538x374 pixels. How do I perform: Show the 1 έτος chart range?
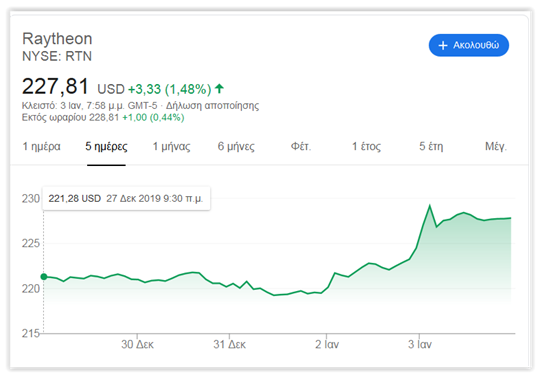click(366, 147)
